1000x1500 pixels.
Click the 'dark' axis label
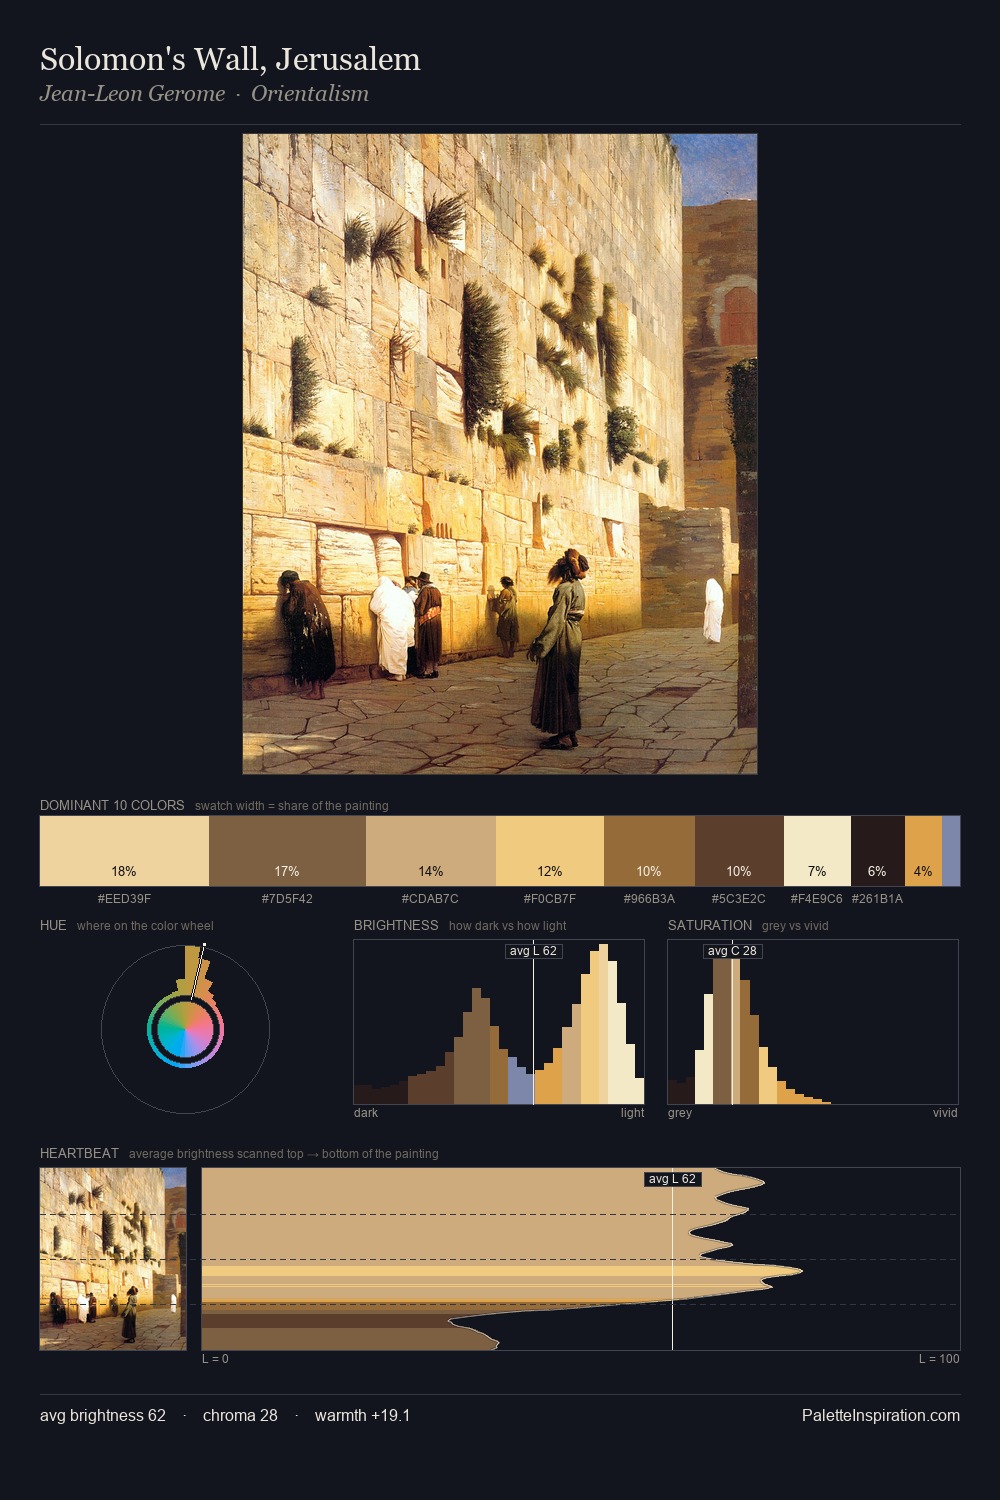(x=366, y=1113)
